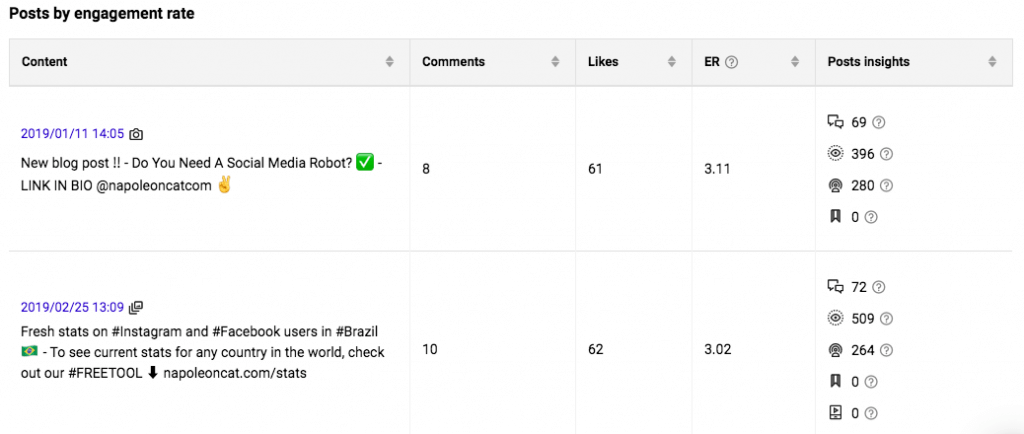Sort table by Content column arrows
Viewport: 1024px width, 434px height.
(x=390, y=62)
